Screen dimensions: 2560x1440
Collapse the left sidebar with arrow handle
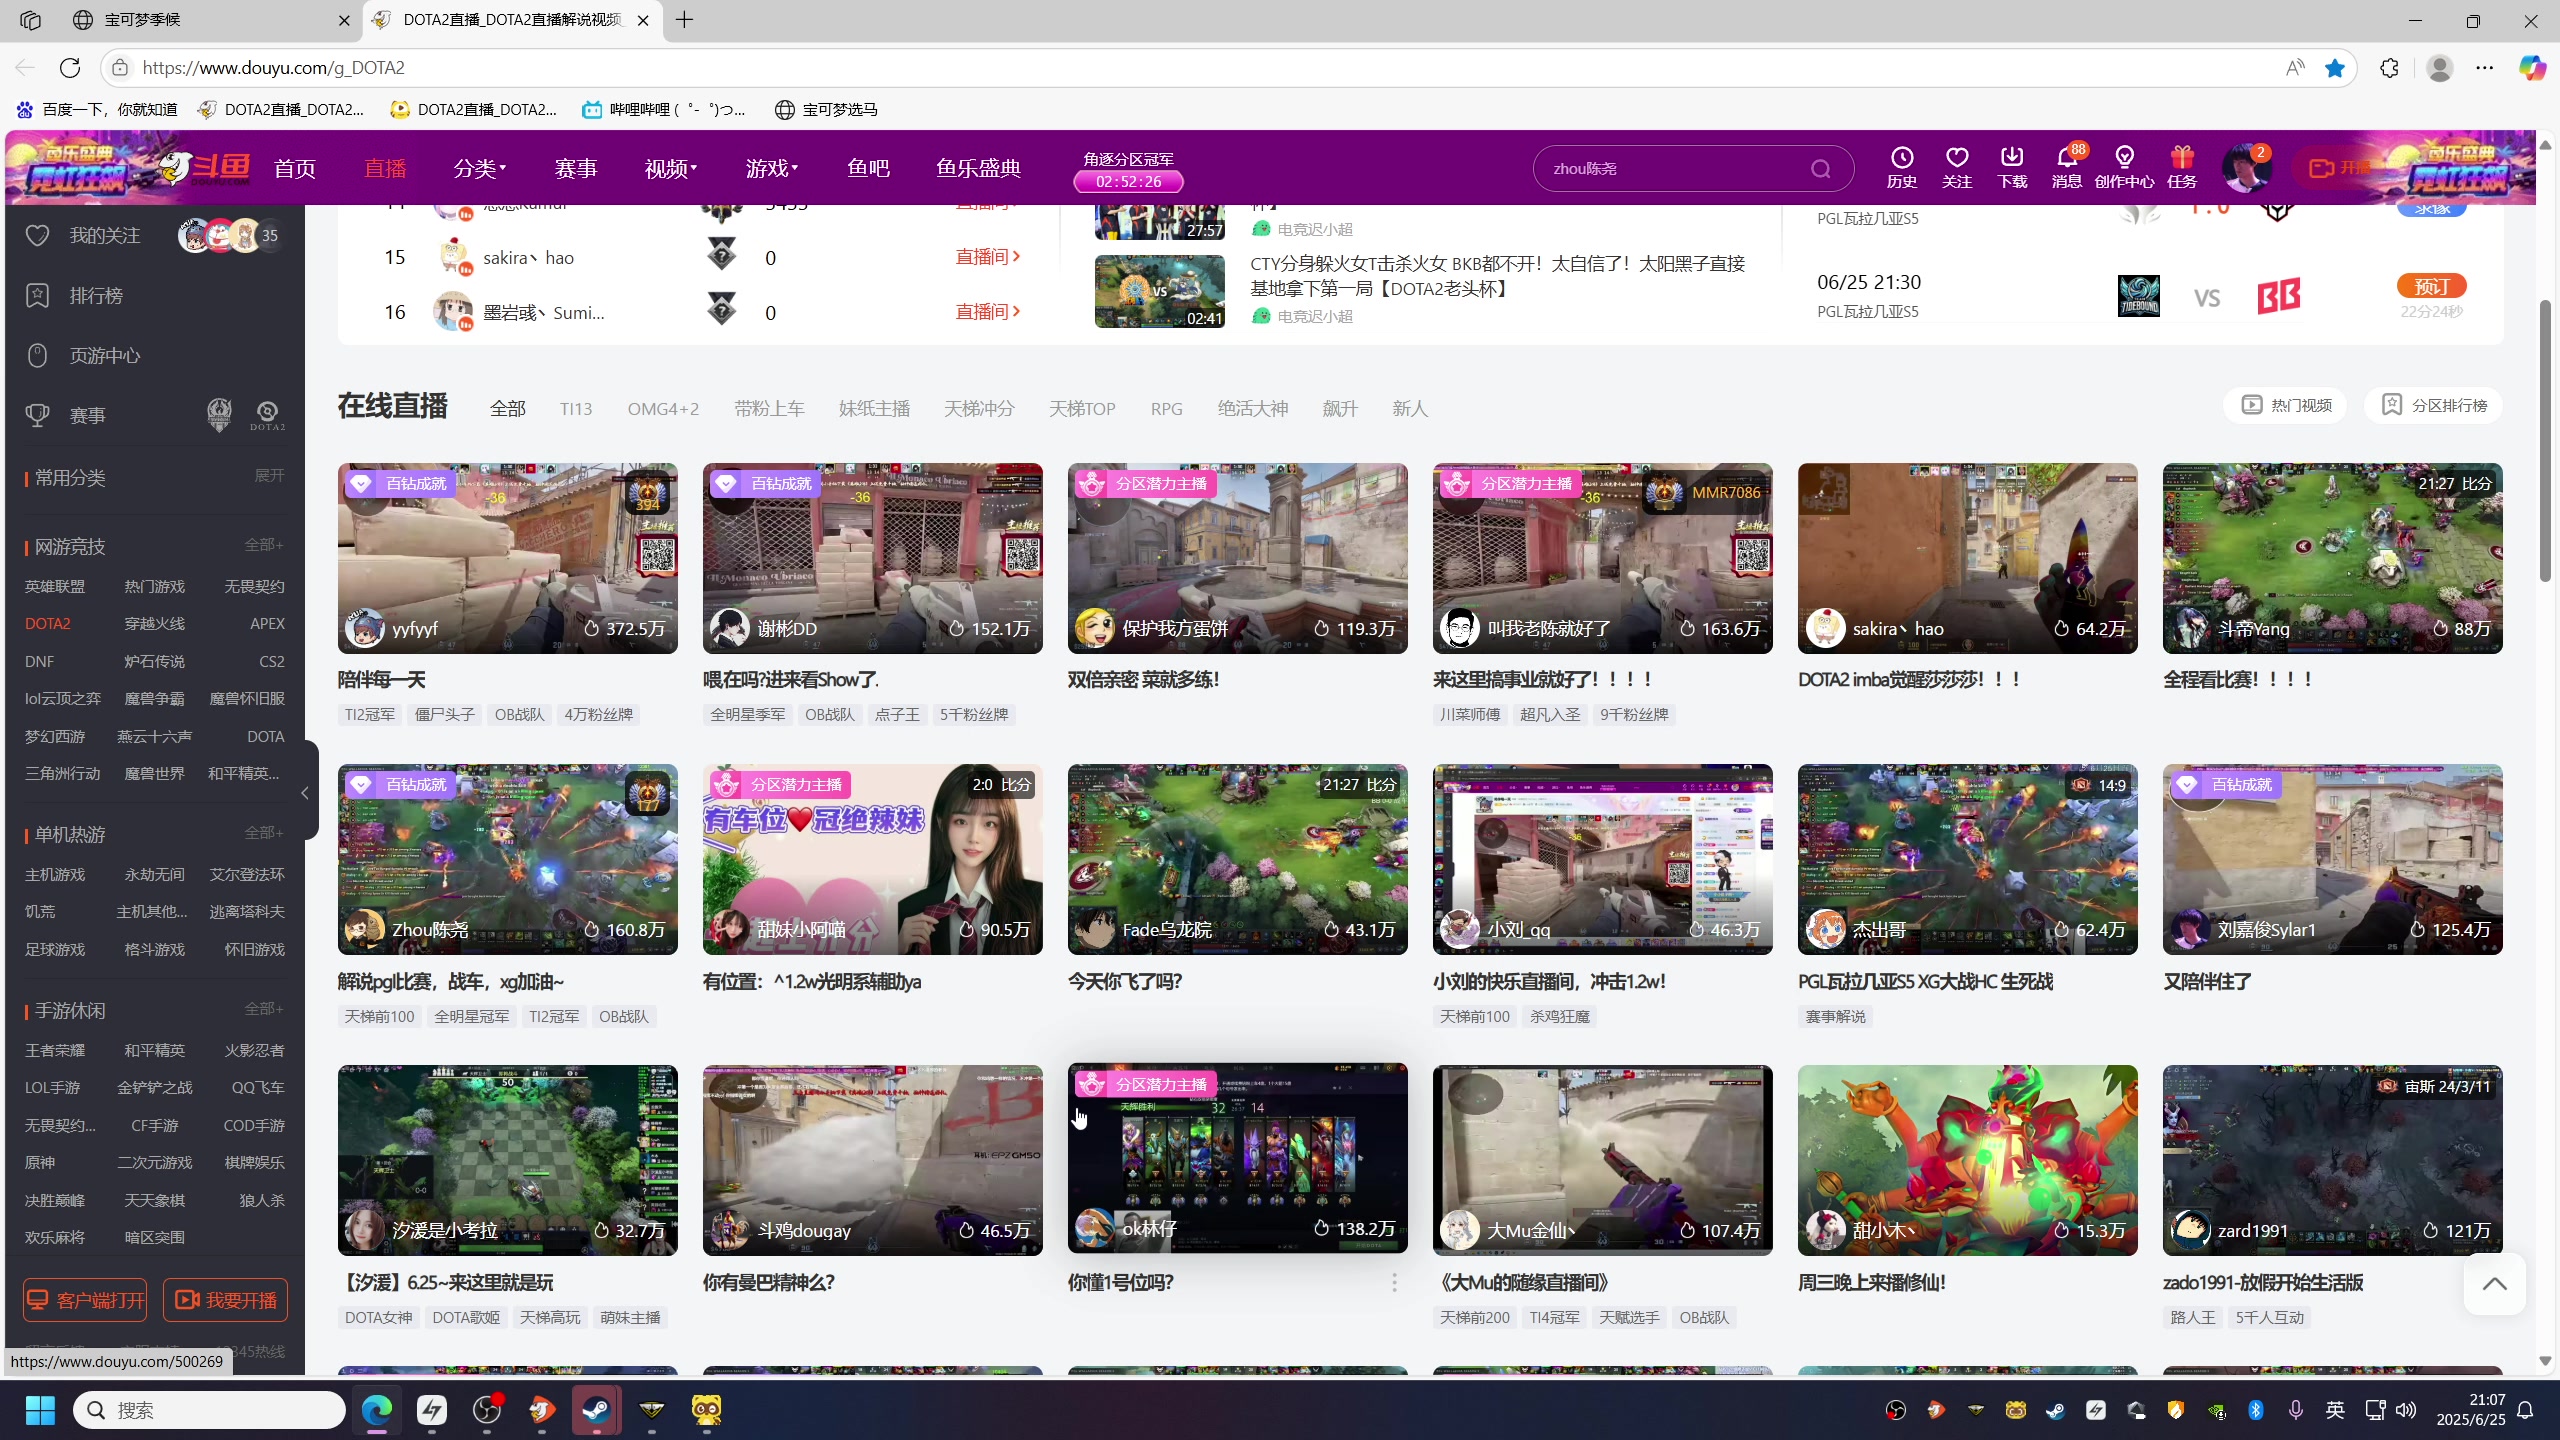(306, 793)
